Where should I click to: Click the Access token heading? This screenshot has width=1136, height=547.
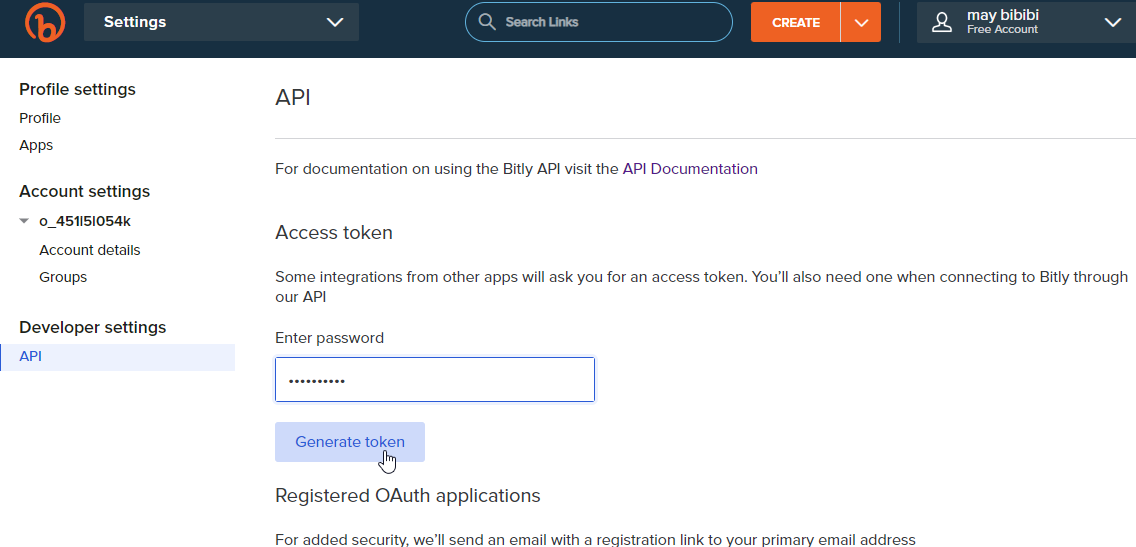(x=334, y=233)
